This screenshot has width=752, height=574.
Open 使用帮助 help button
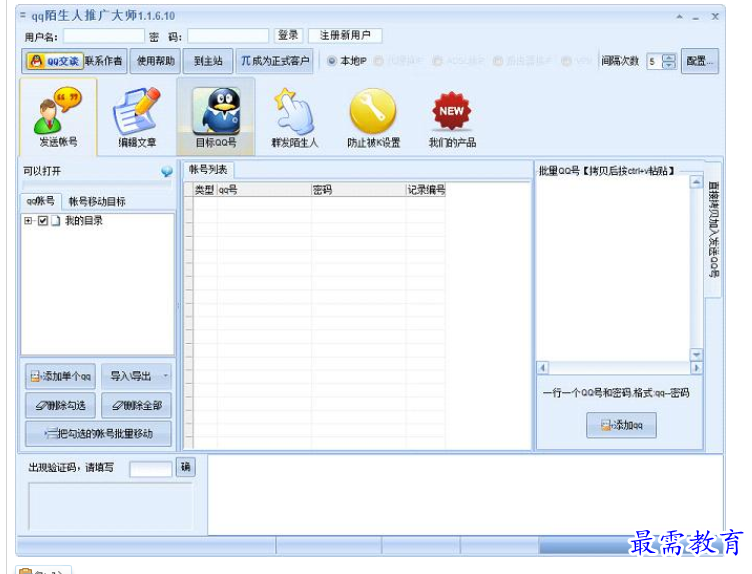[x=155, y=61]
